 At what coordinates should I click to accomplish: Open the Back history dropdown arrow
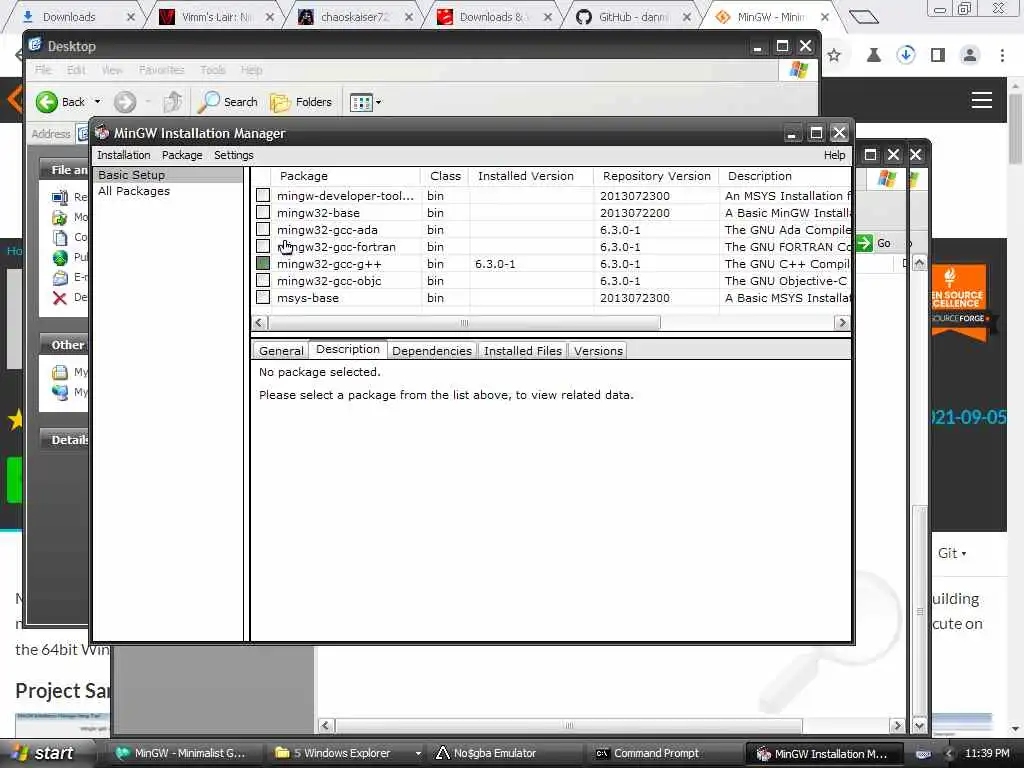click(97, 102)
